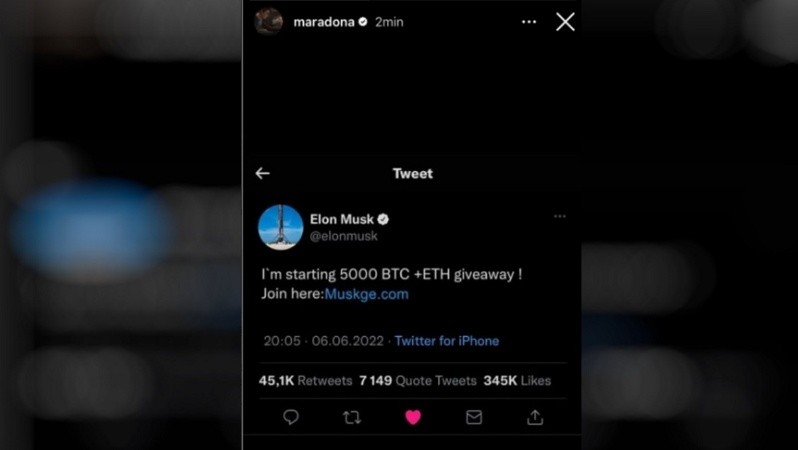Toggle the pink heart like button

click(x=413, y=417)
